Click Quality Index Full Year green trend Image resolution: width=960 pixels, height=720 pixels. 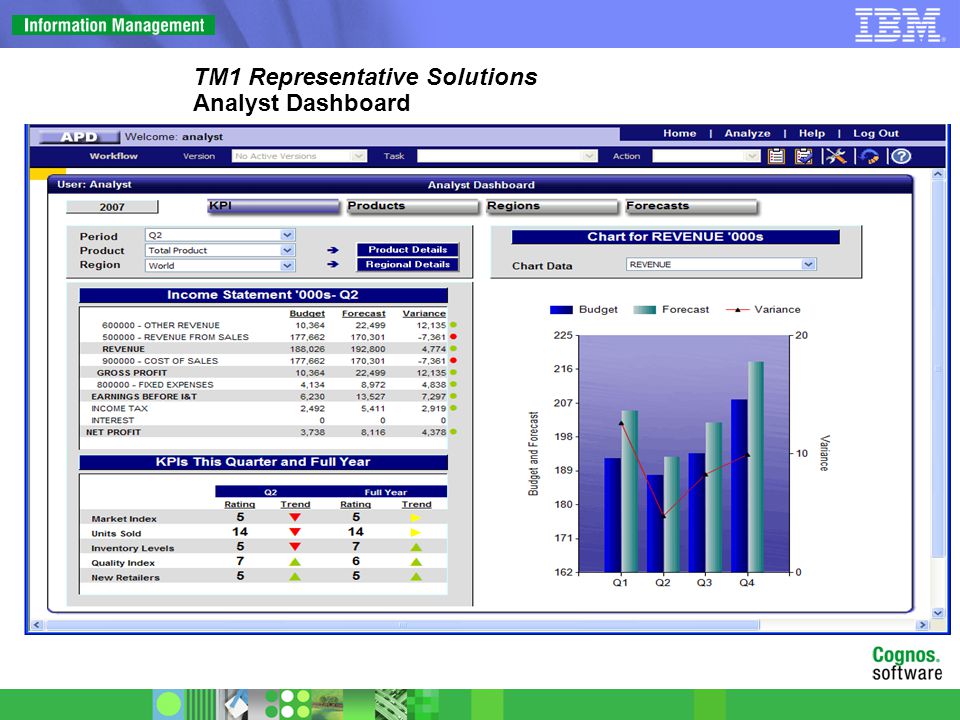point(416,561)
